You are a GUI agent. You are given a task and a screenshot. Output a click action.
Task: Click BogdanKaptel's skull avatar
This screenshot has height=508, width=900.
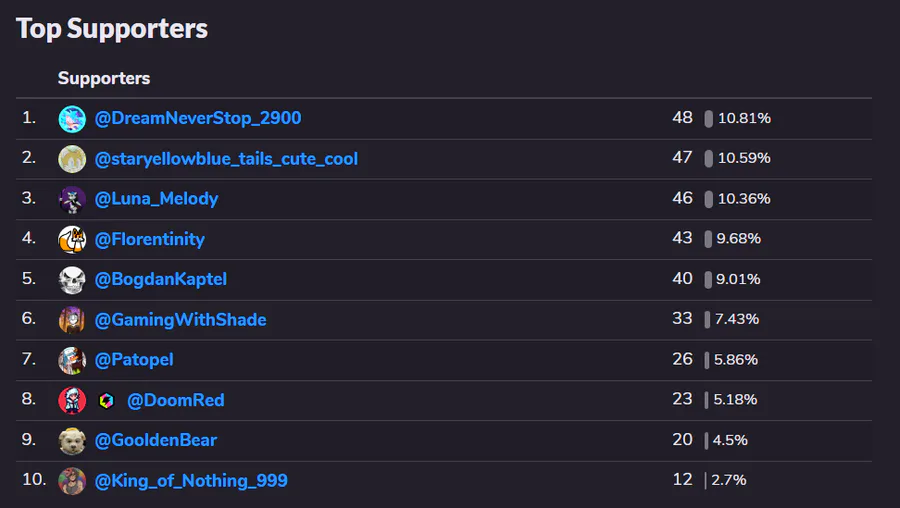pyautogui.click(x=72, y=280)
